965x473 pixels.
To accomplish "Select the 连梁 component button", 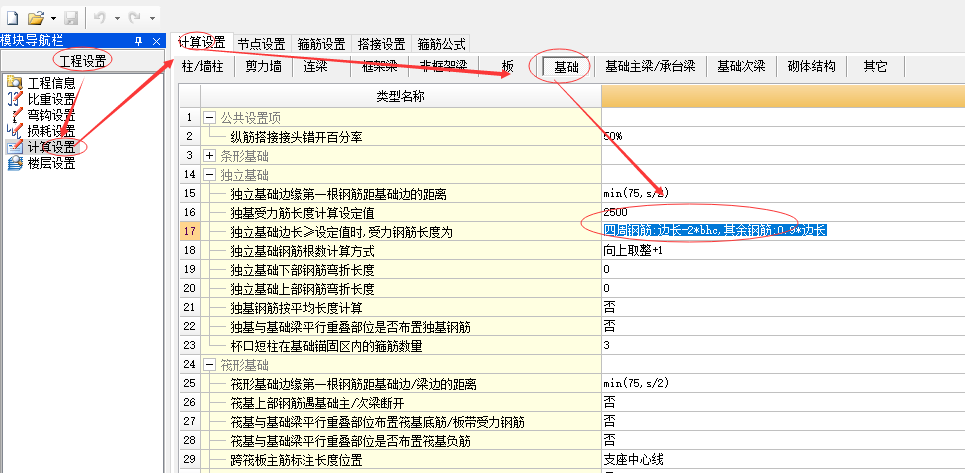I will [x=315, y=66].
